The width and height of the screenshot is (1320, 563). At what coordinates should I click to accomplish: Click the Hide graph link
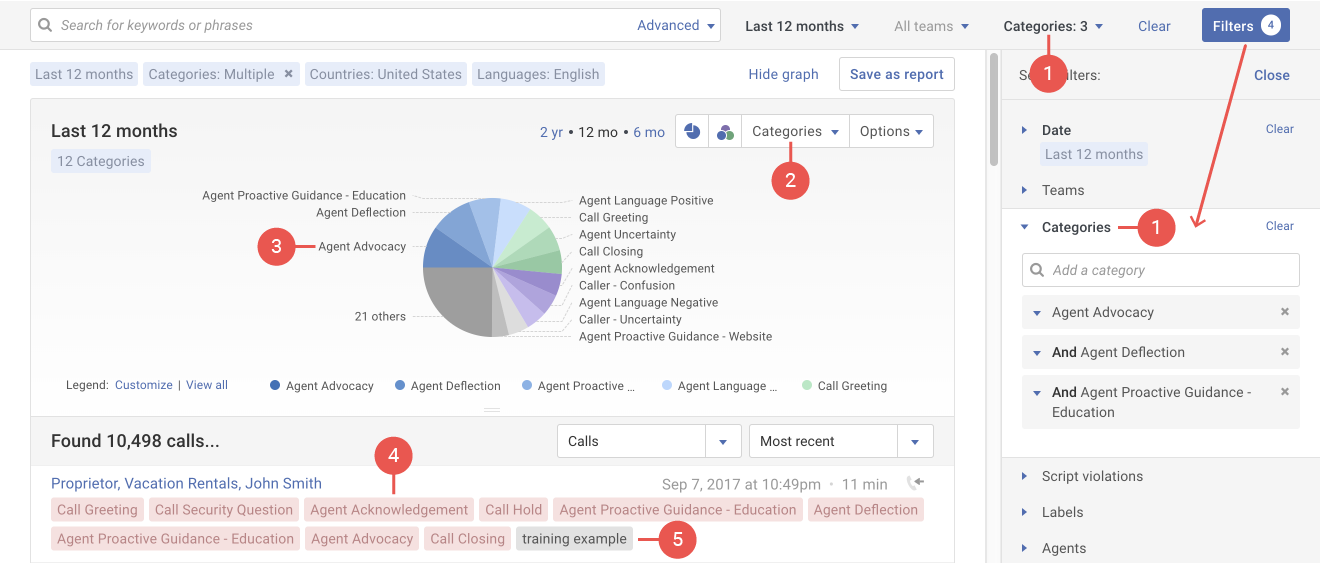pos(783,74)
